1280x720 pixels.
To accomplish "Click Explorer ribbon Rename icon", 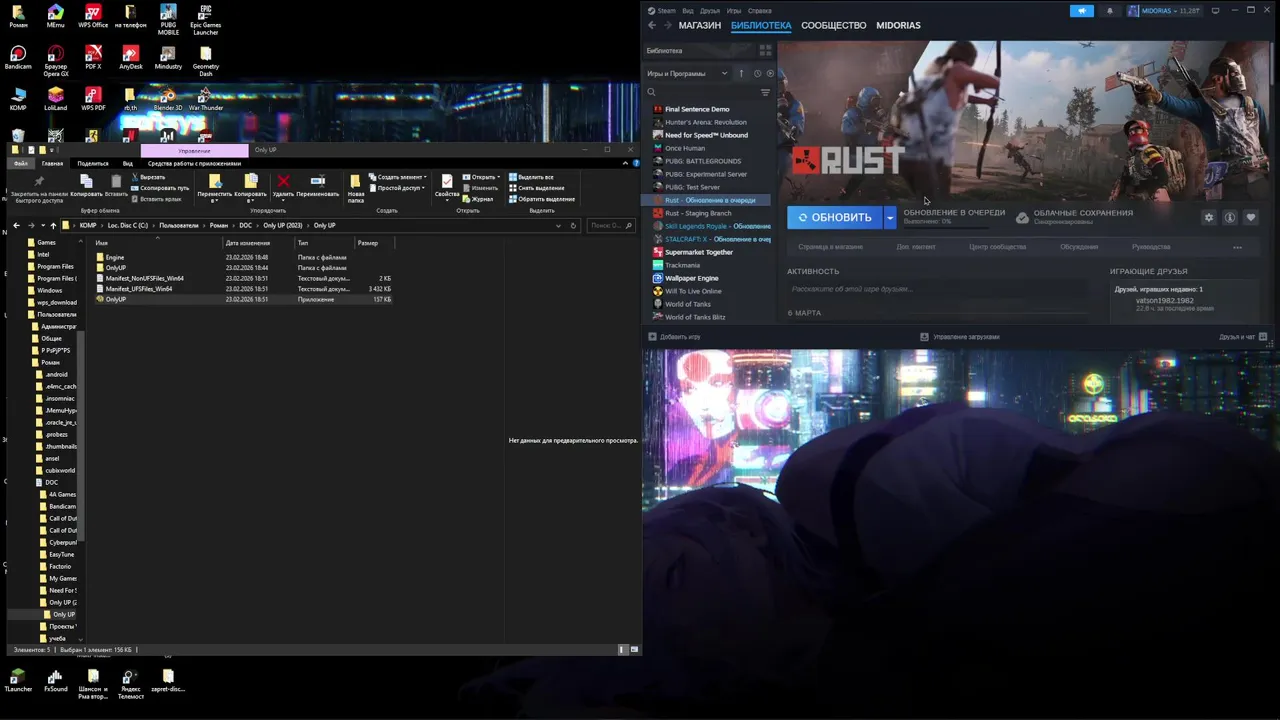I will coord(317,181).
